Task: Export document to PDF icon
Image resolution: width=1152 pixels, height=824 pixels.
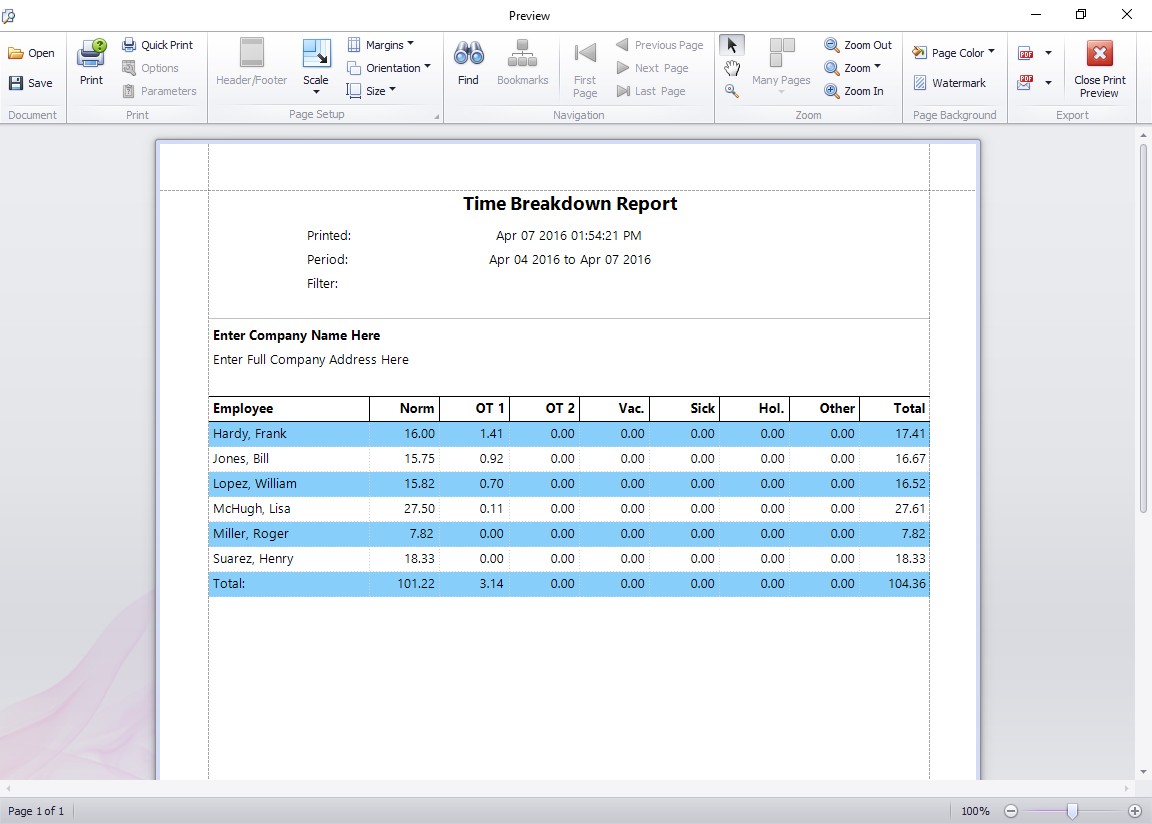Action: coord(1026,53)
